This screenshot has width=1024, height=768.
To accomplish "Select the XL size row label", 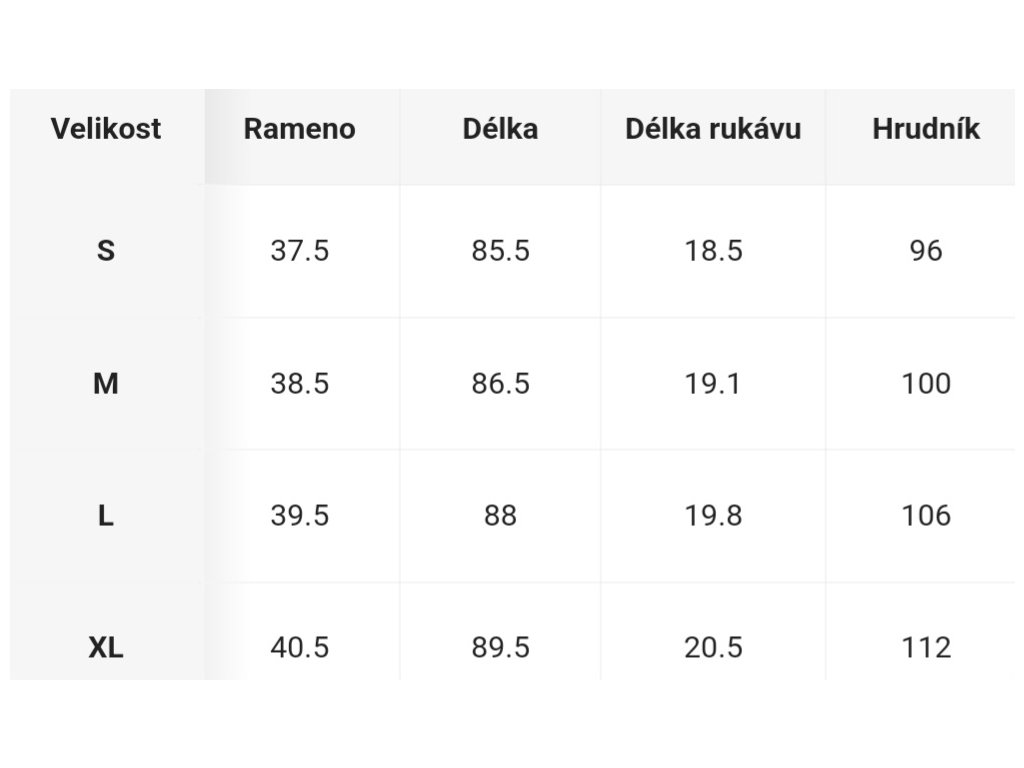I will tap(106, 648).
